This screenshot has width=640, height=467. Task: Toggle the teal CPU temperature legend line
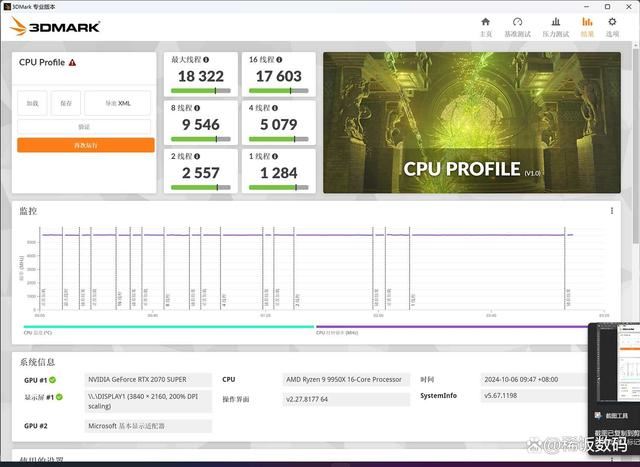[169, 327]
